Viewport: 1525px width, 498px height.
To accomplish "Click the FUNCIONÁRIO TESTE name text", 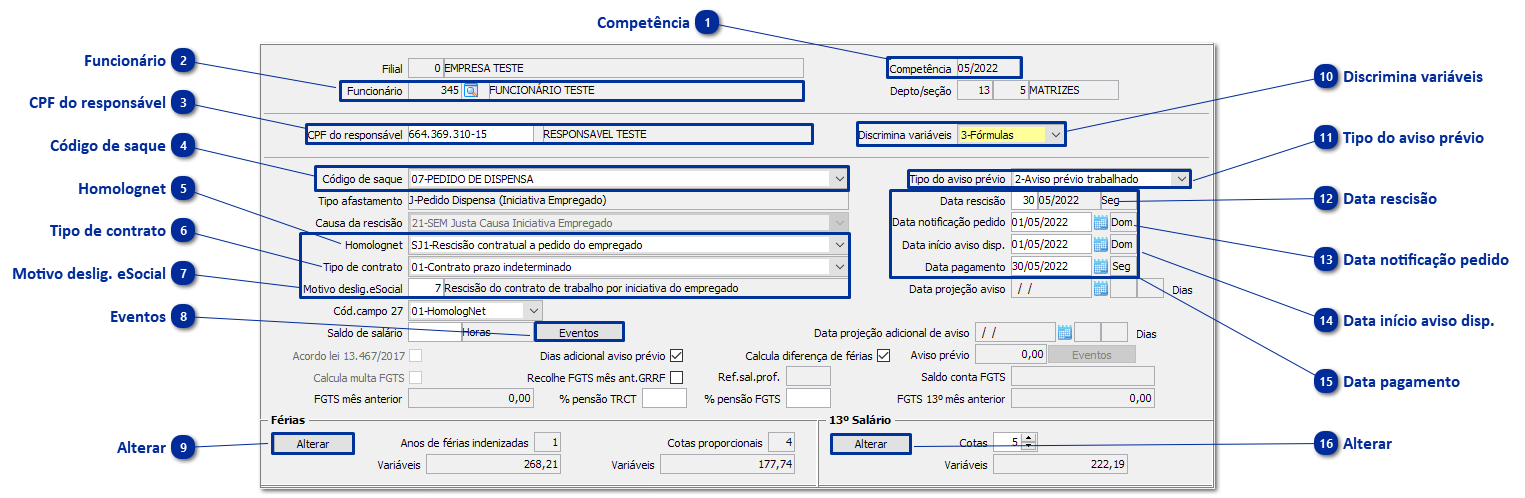I will coord(541,90).
